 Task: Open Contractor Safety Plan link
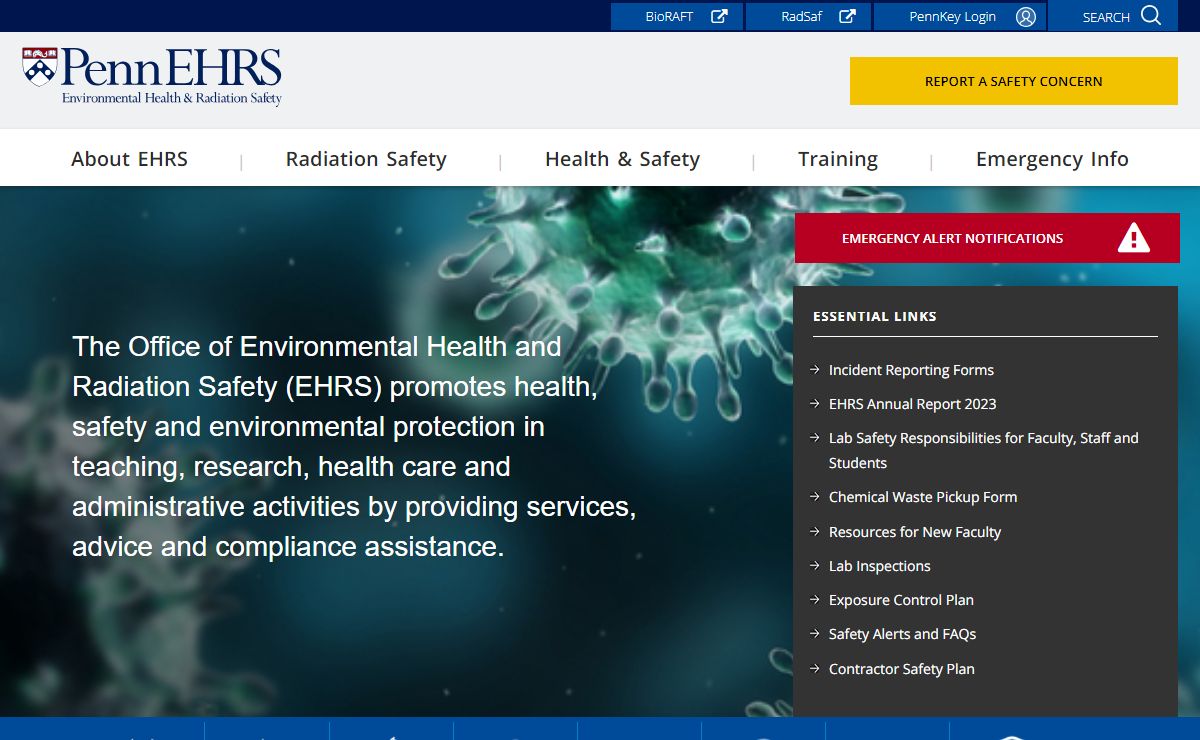(x=902, y=669)
